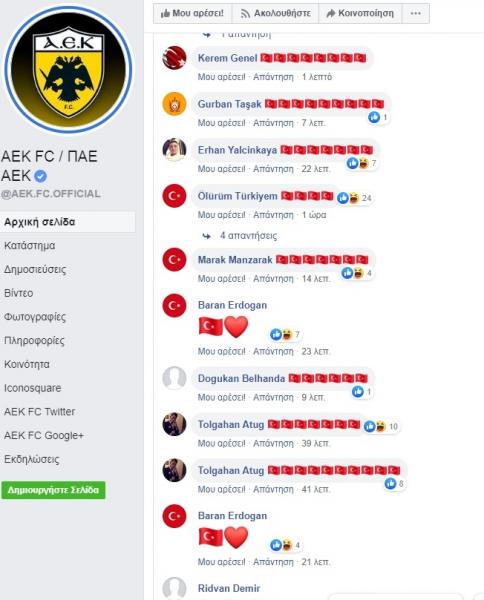The image size is (484, 600).
Task: View reactions on Tolgahan Atug's 39-minute comment
Action: click(381, 426)
